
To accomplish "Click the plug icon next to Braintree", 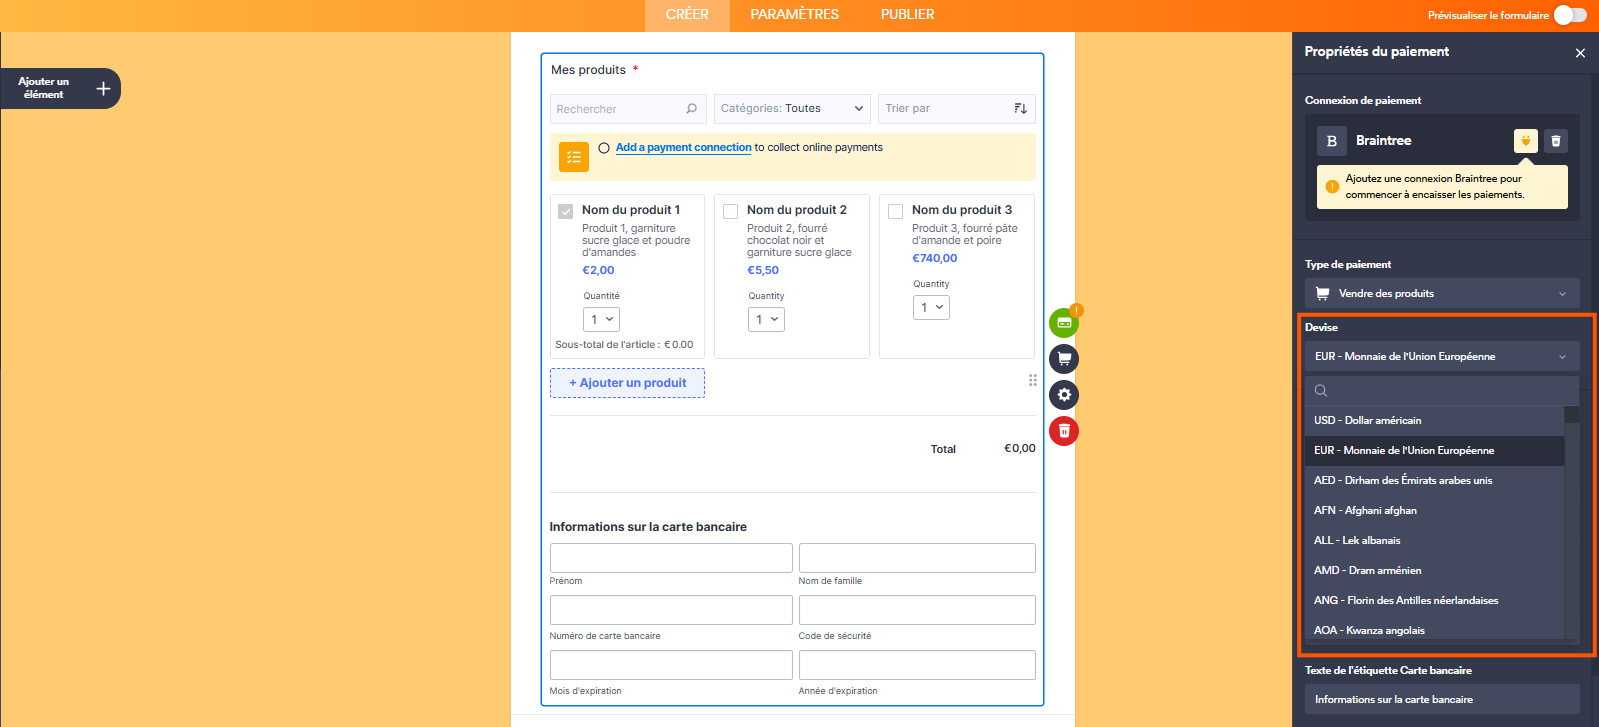I will 1526,141.
